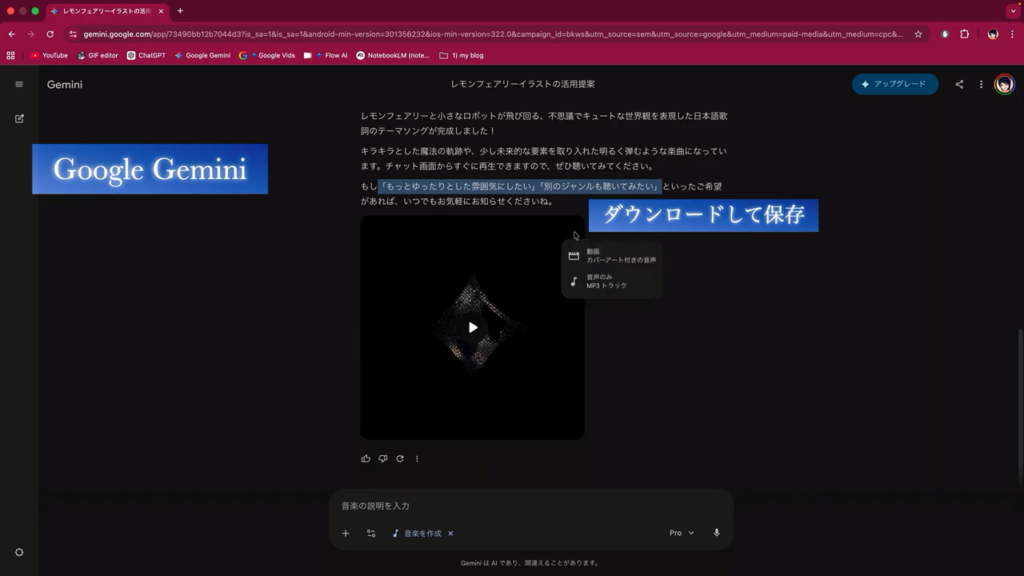Open the plus add-files button
The image size is (1024, 576).
[x=346, y=533]
